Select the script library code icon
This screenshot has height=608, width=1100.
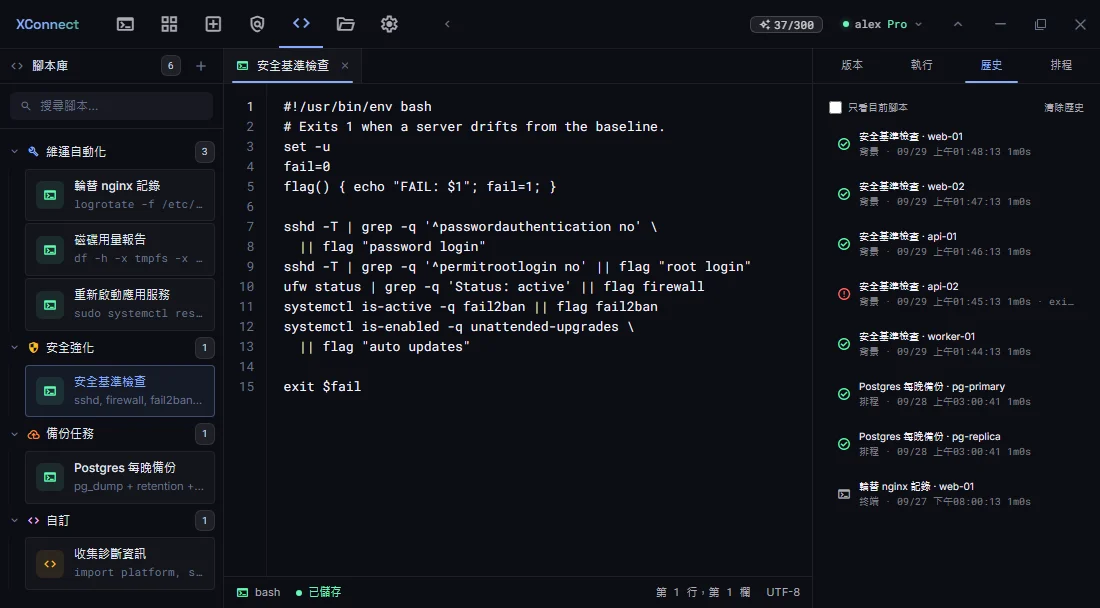[301, 24]
